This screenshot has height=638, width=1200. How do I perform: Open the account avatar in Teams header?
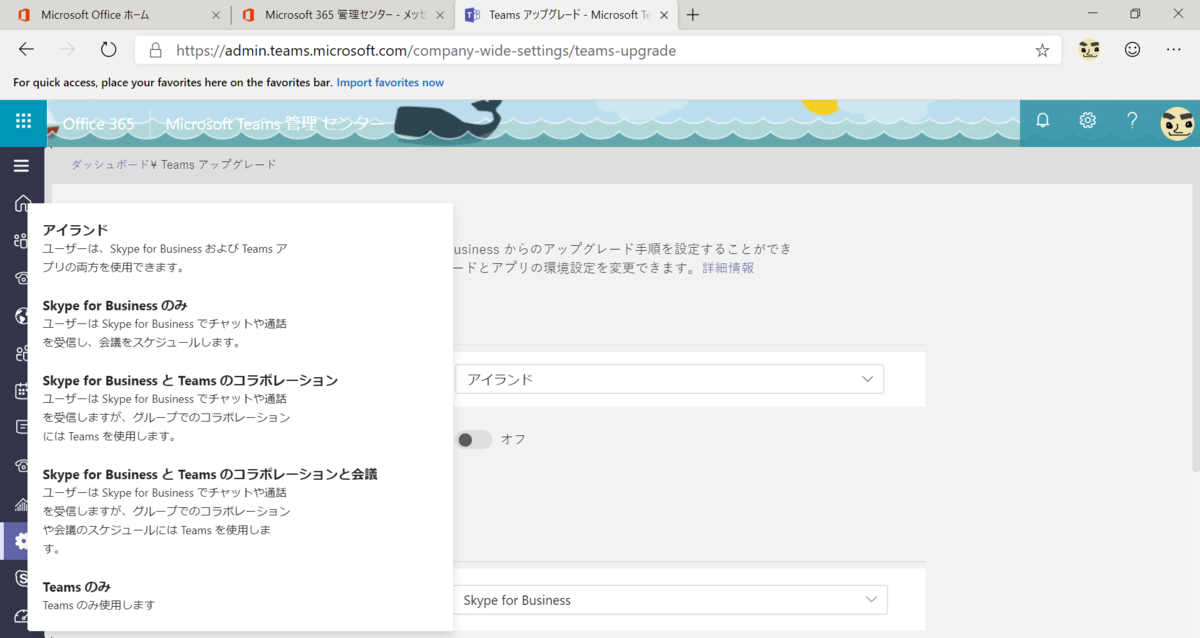(x=1177, y=122)
